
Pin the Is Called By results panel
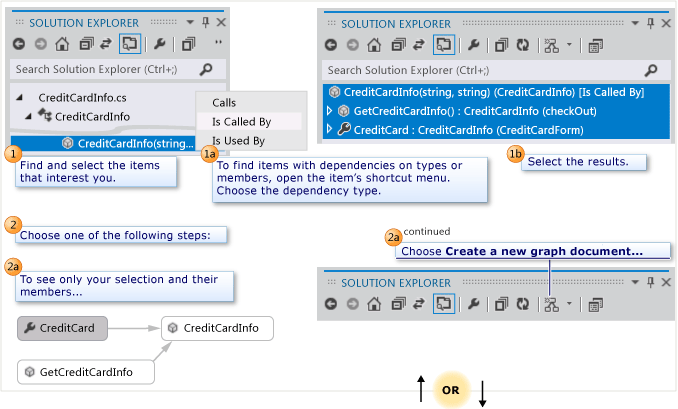[650, 23]
